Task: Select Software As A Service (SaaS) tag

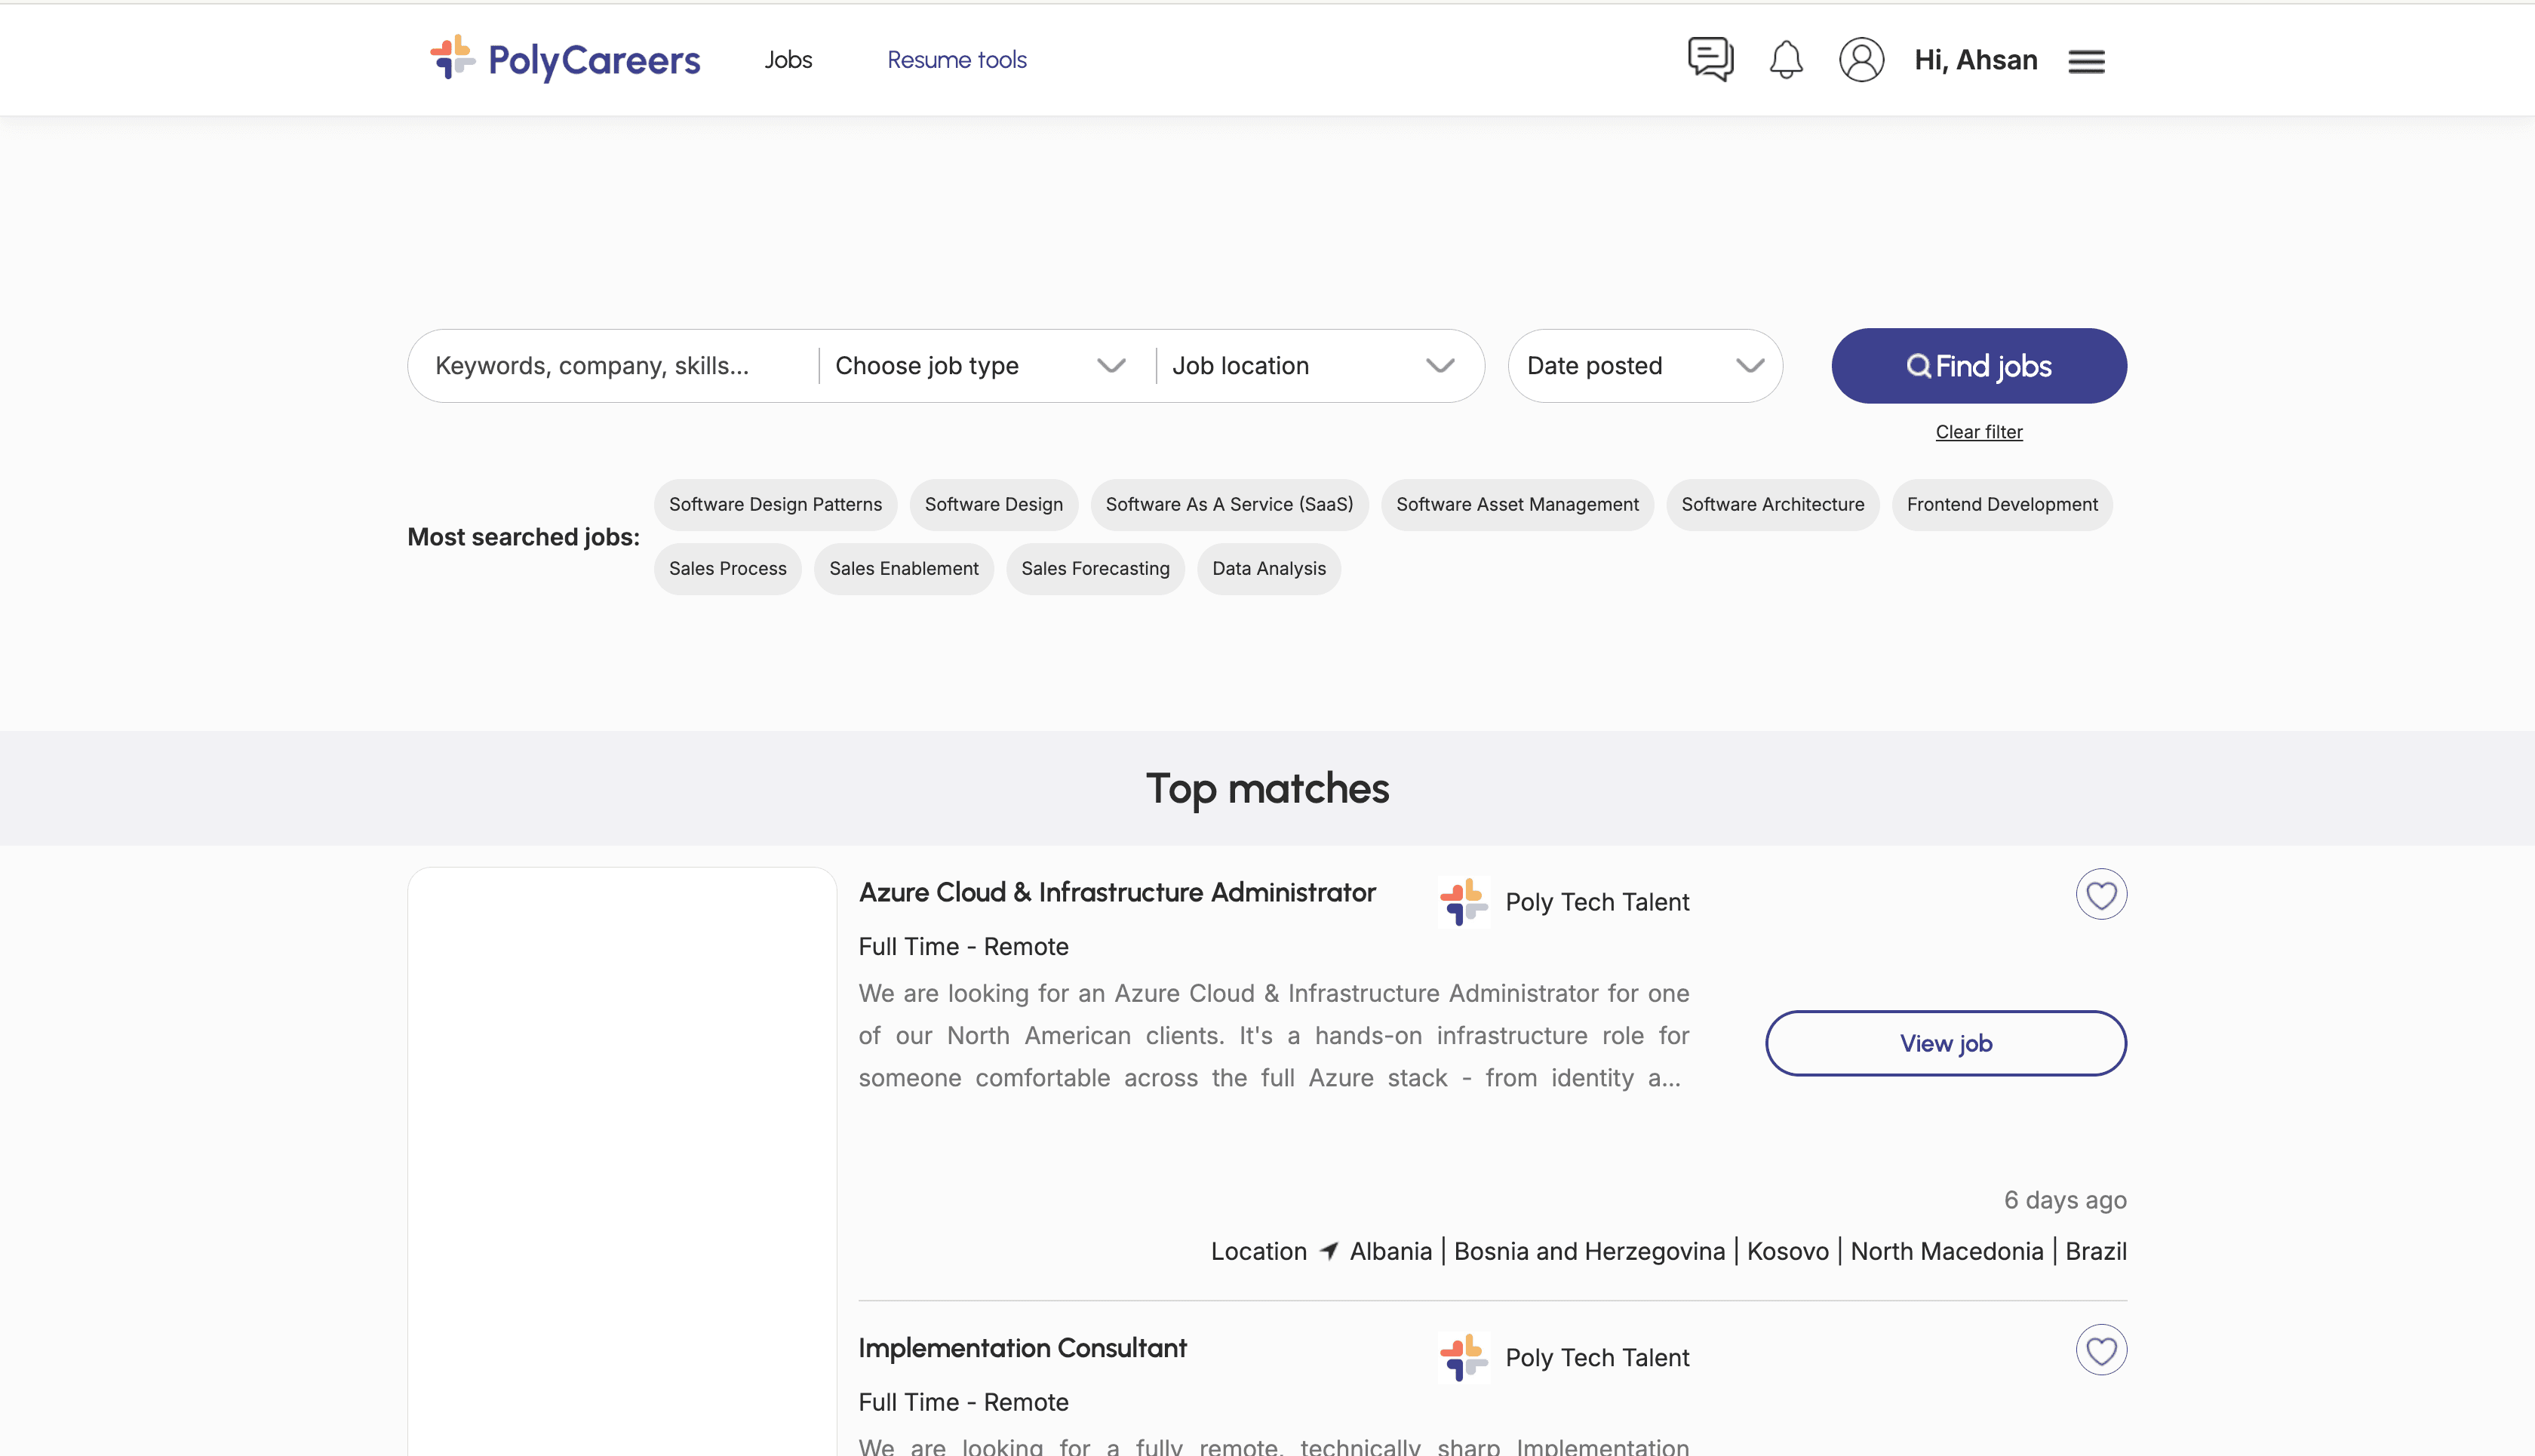Action: click(1229, 505)
